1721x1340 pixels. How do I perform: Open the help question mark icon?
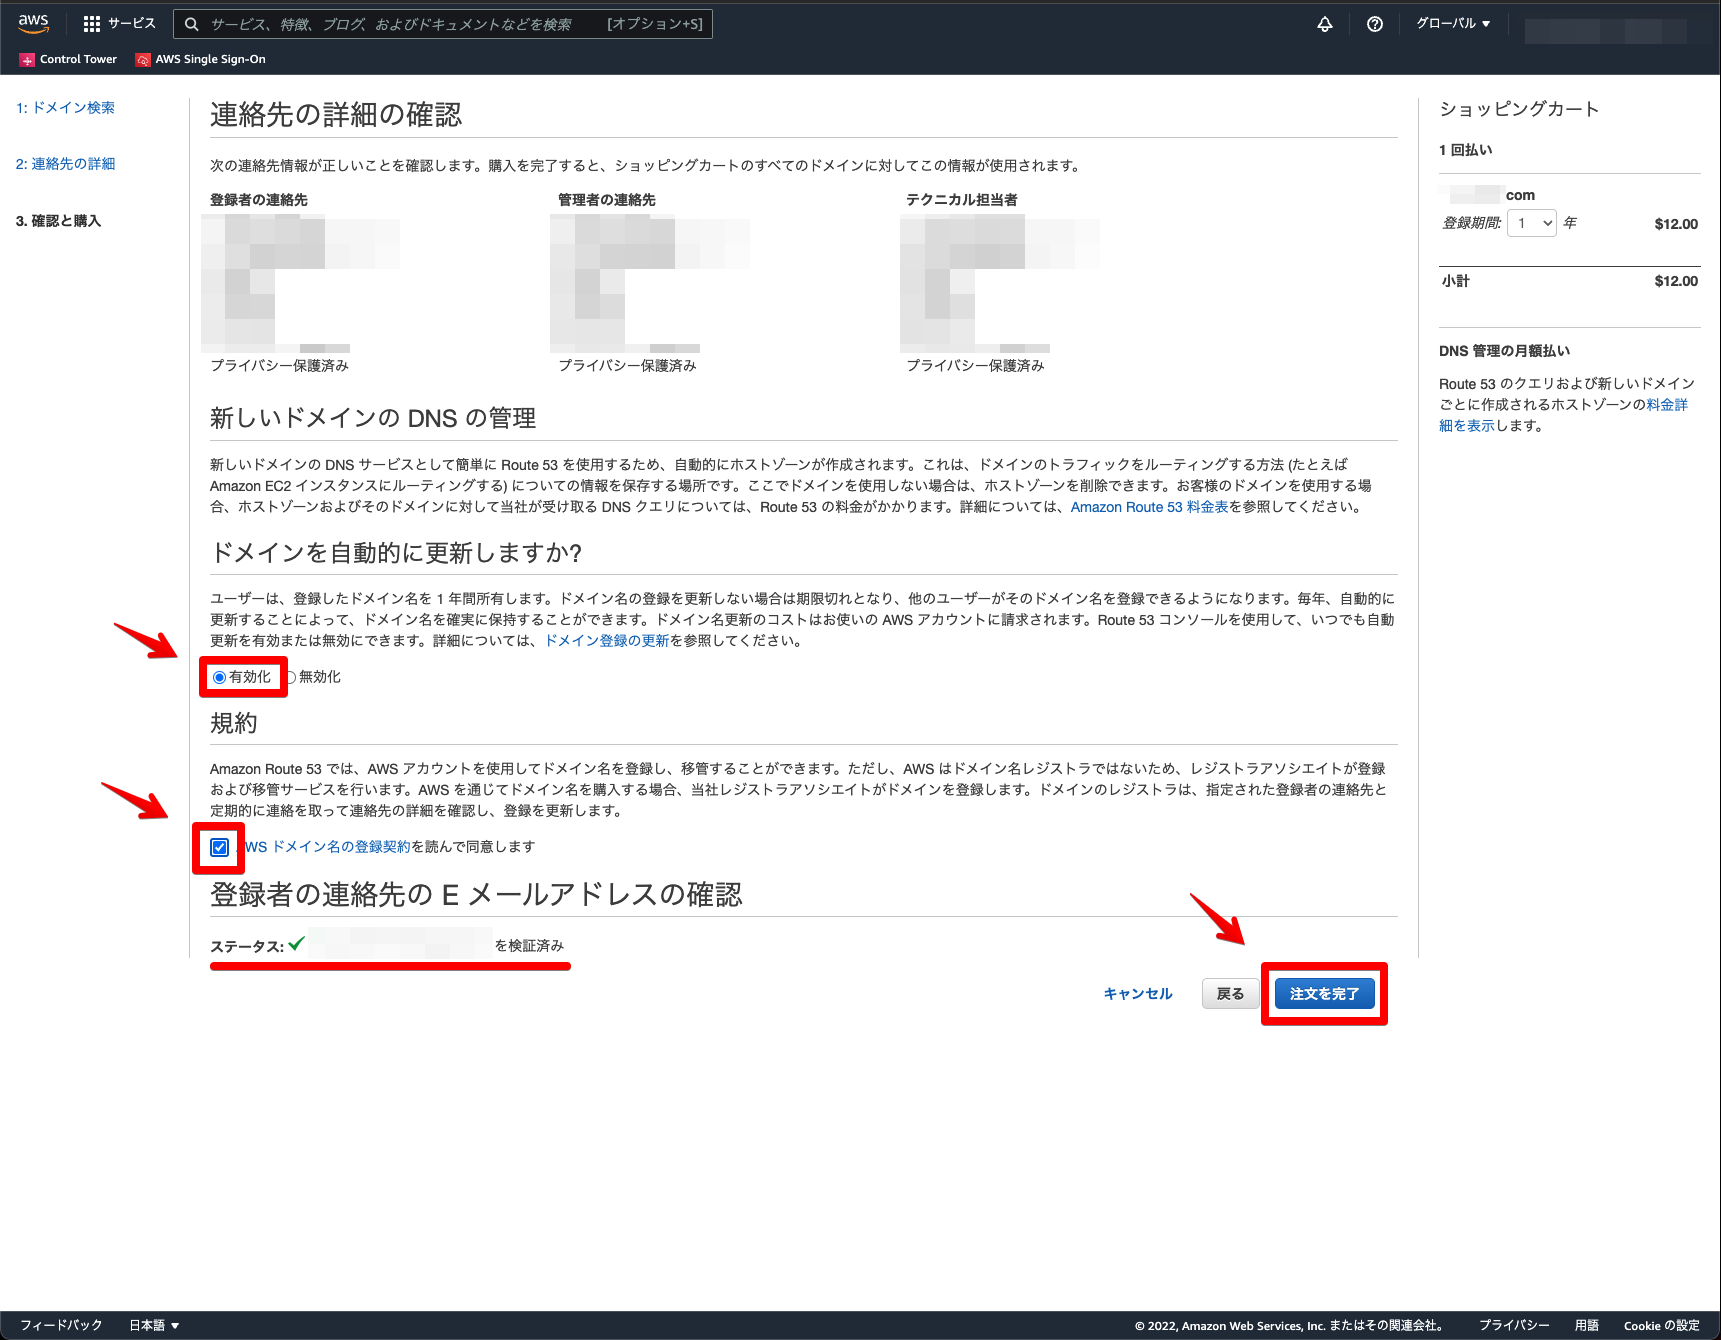pyautogui.click(x=1375, y=24)
